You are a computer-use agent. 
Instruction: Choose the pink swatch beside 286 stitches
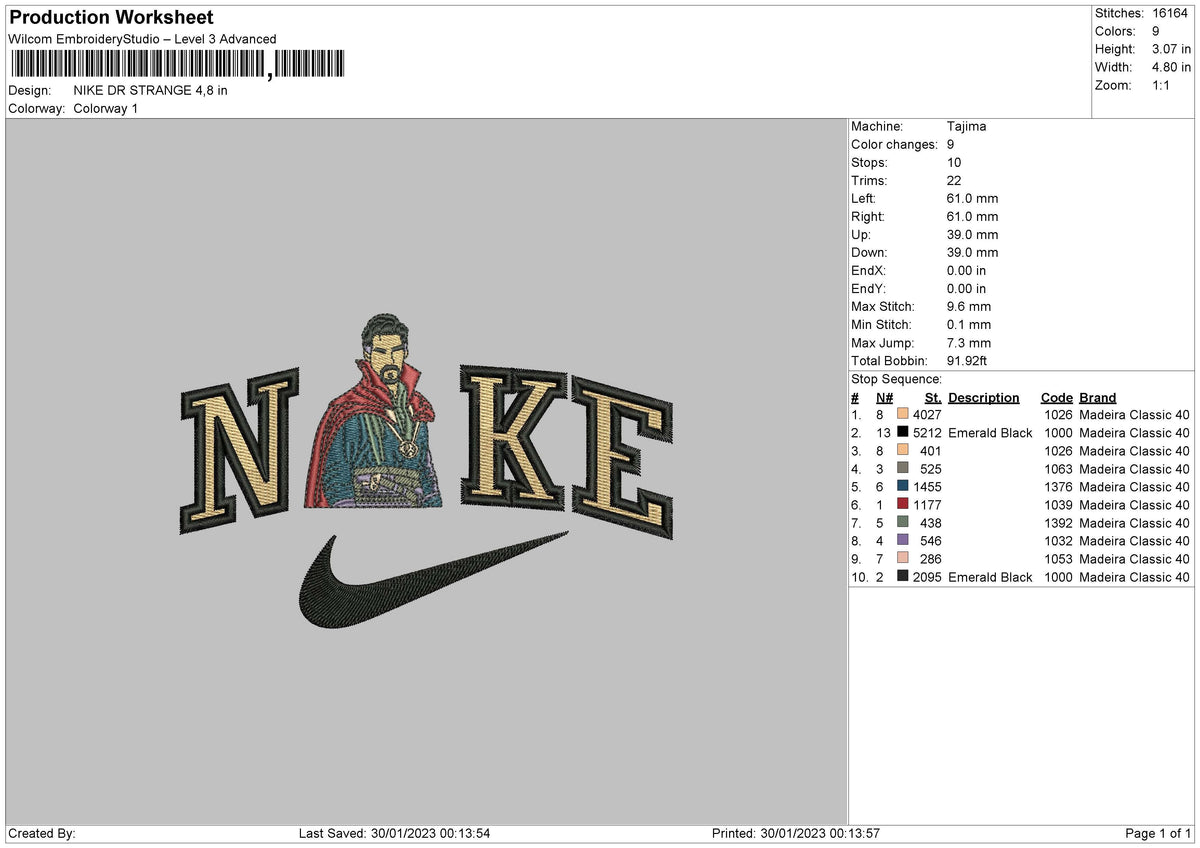pos(903,559)
